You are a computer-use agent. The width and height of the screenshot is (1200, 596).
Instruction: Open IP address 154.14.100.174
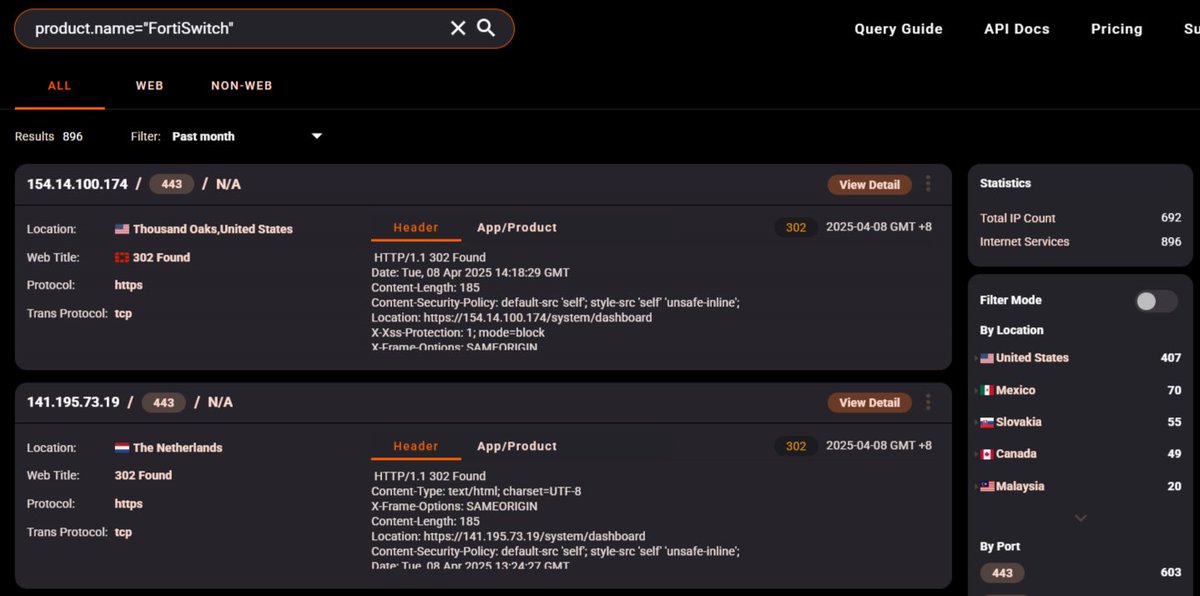pos(77,185)
